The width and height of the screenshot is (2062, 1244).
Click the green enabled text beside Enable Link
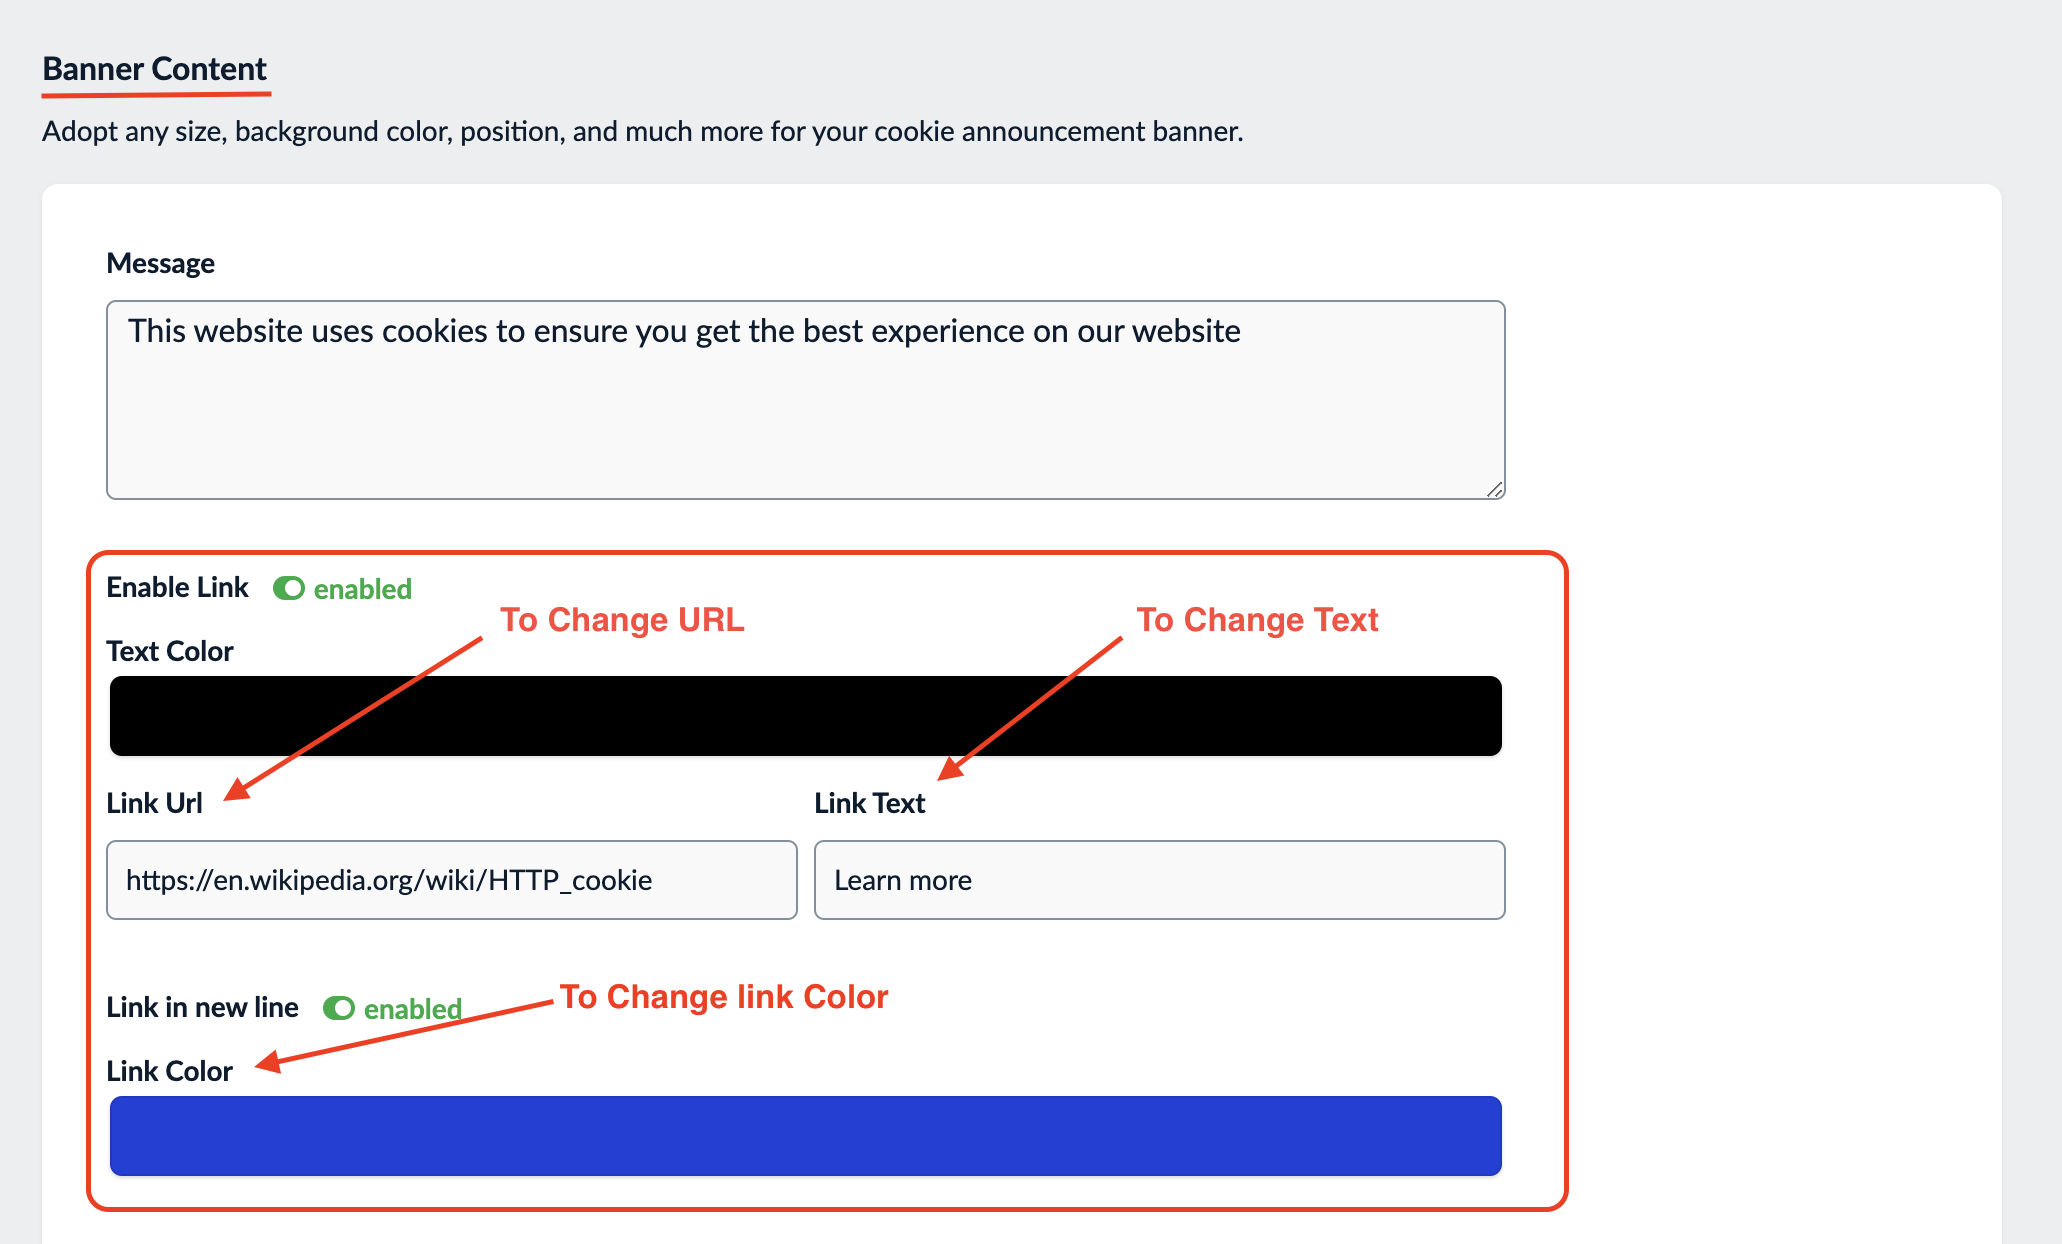click(362, 589)
